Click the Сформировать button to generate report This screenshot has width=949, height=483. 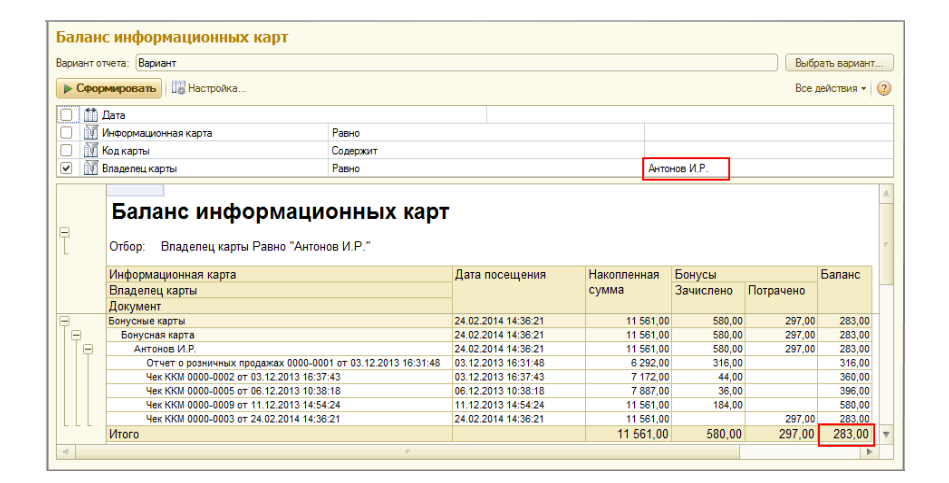tap(108, 89)
